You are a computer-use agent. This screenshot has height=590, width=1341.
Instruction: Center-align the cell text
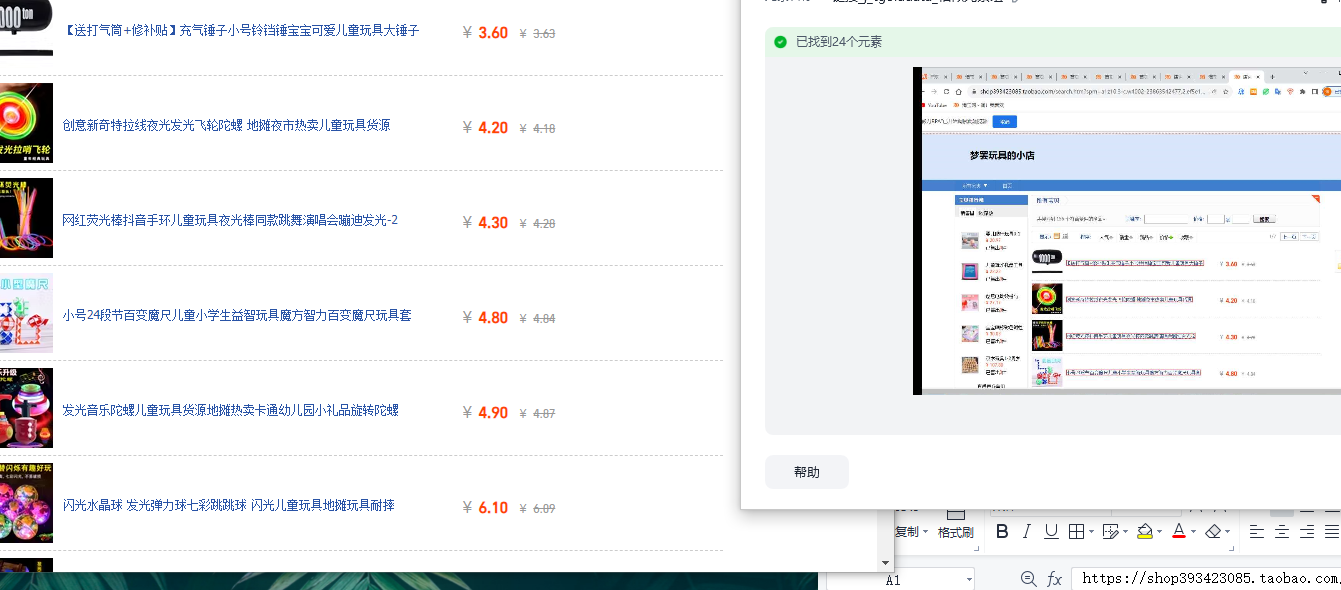click(1282, 531)
